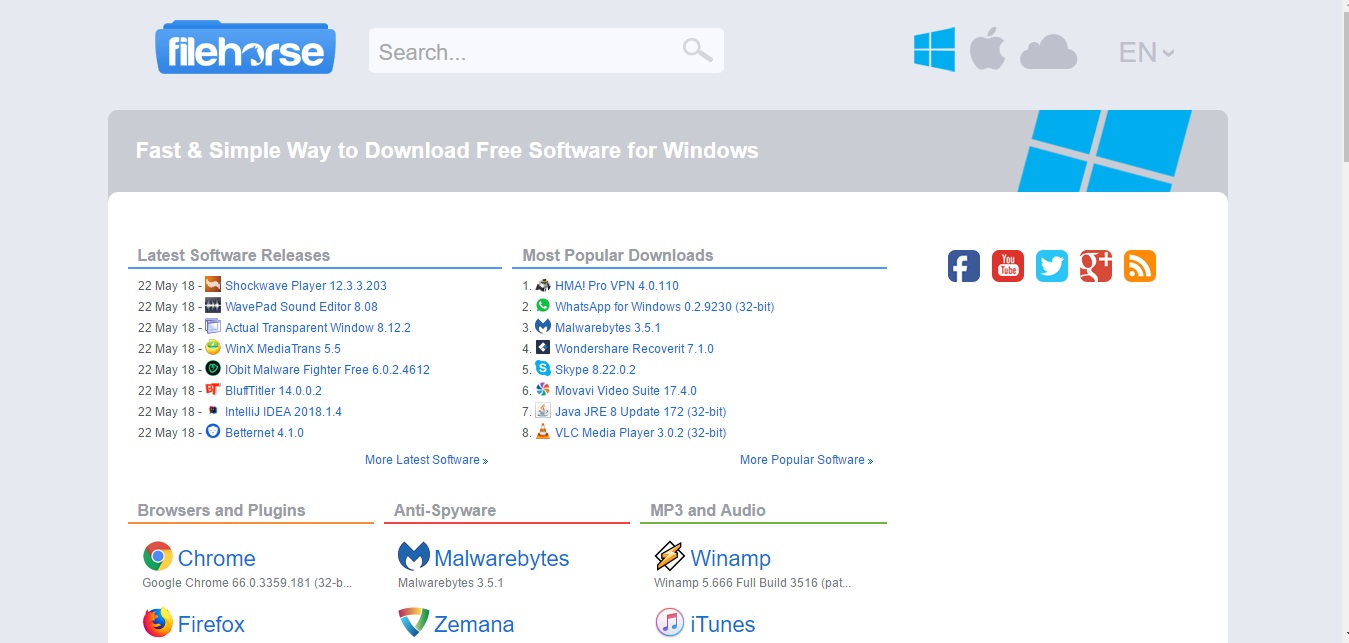
Task: Open More Latest Software link
Action: point(426,459)
